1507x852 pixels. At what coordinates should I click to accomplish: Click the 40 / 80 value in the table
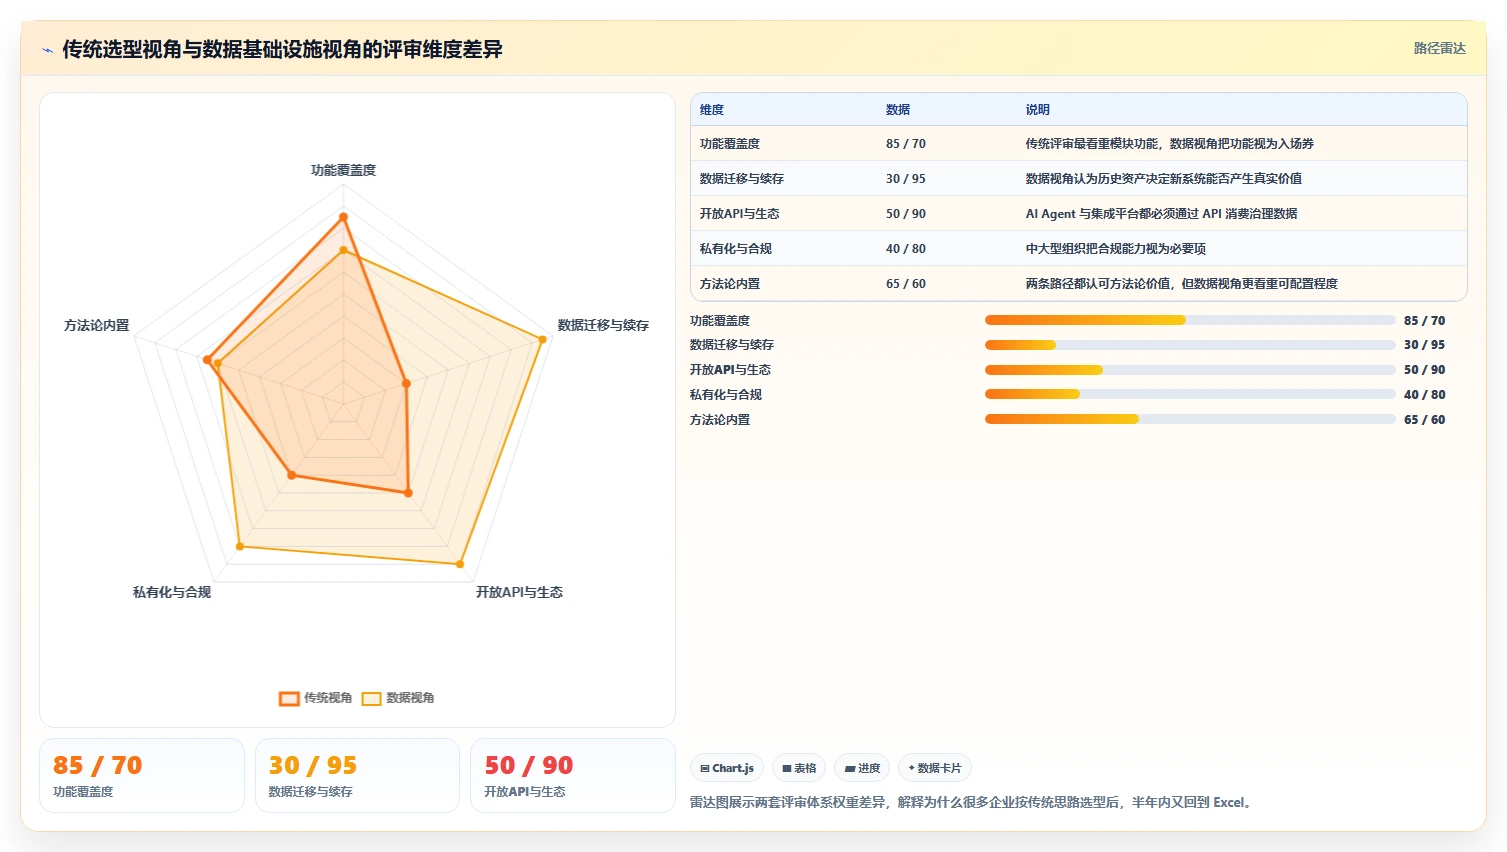point(906,249)
